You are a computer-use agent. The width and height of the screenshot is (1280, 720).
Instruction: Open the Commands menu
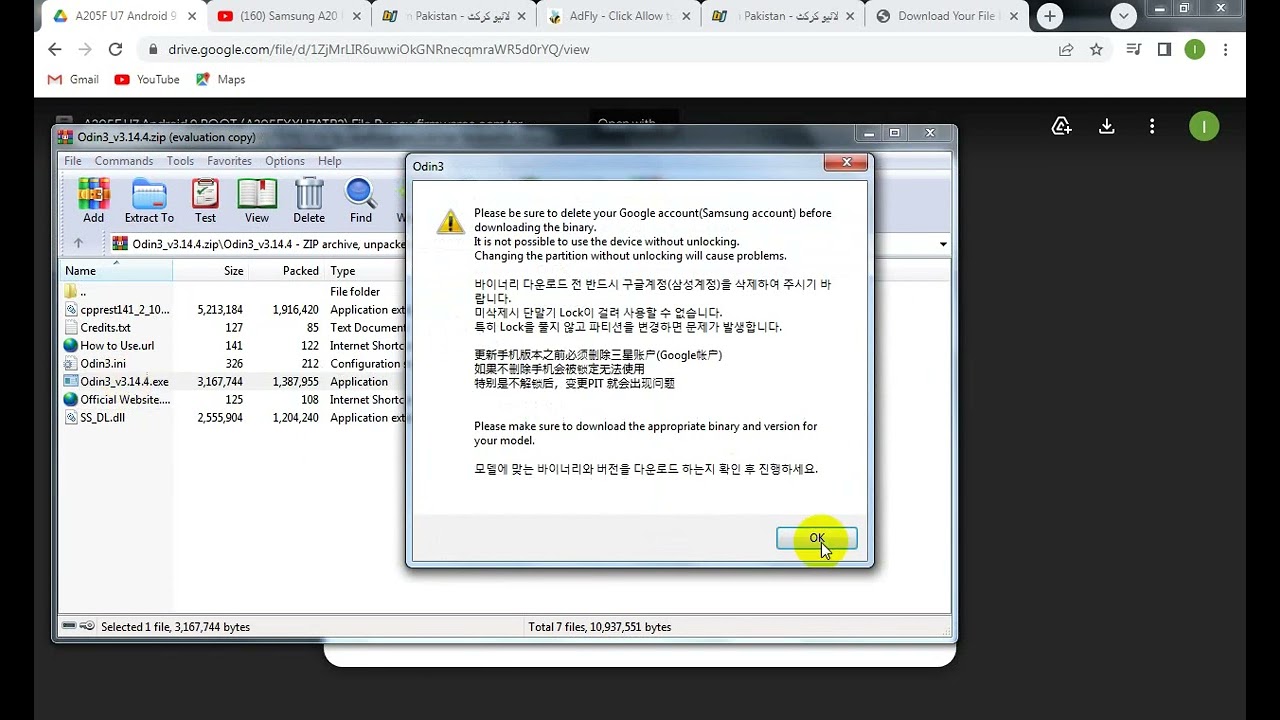(x=124, y=161)
